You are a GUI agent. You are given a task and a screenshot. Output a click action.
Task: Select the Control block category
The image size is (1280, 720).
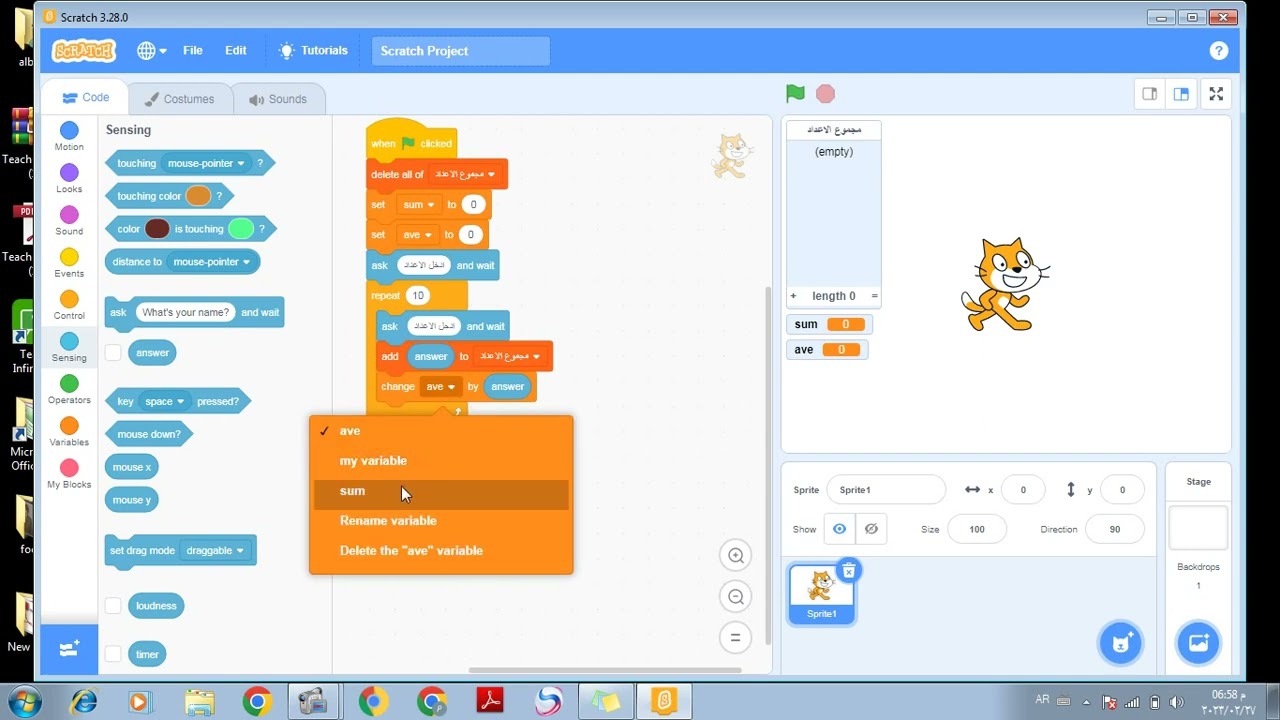(x=69, y=305)
